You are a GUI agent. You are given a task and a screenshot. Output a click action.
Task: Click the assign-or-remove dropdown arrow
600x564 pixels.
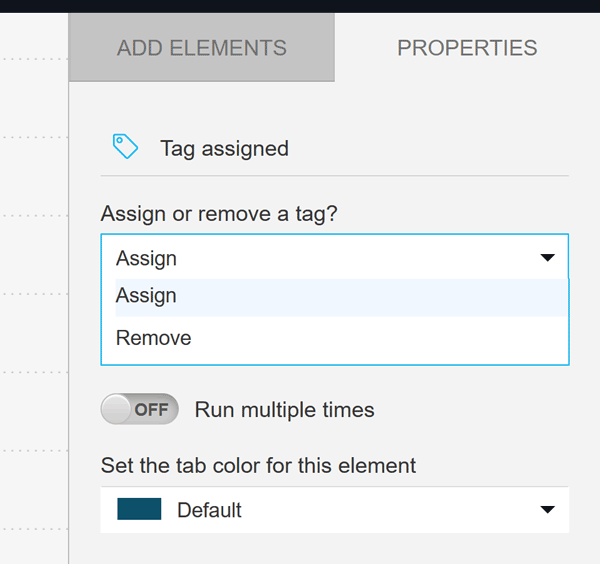pyautogui.click(x=547, y=258)
